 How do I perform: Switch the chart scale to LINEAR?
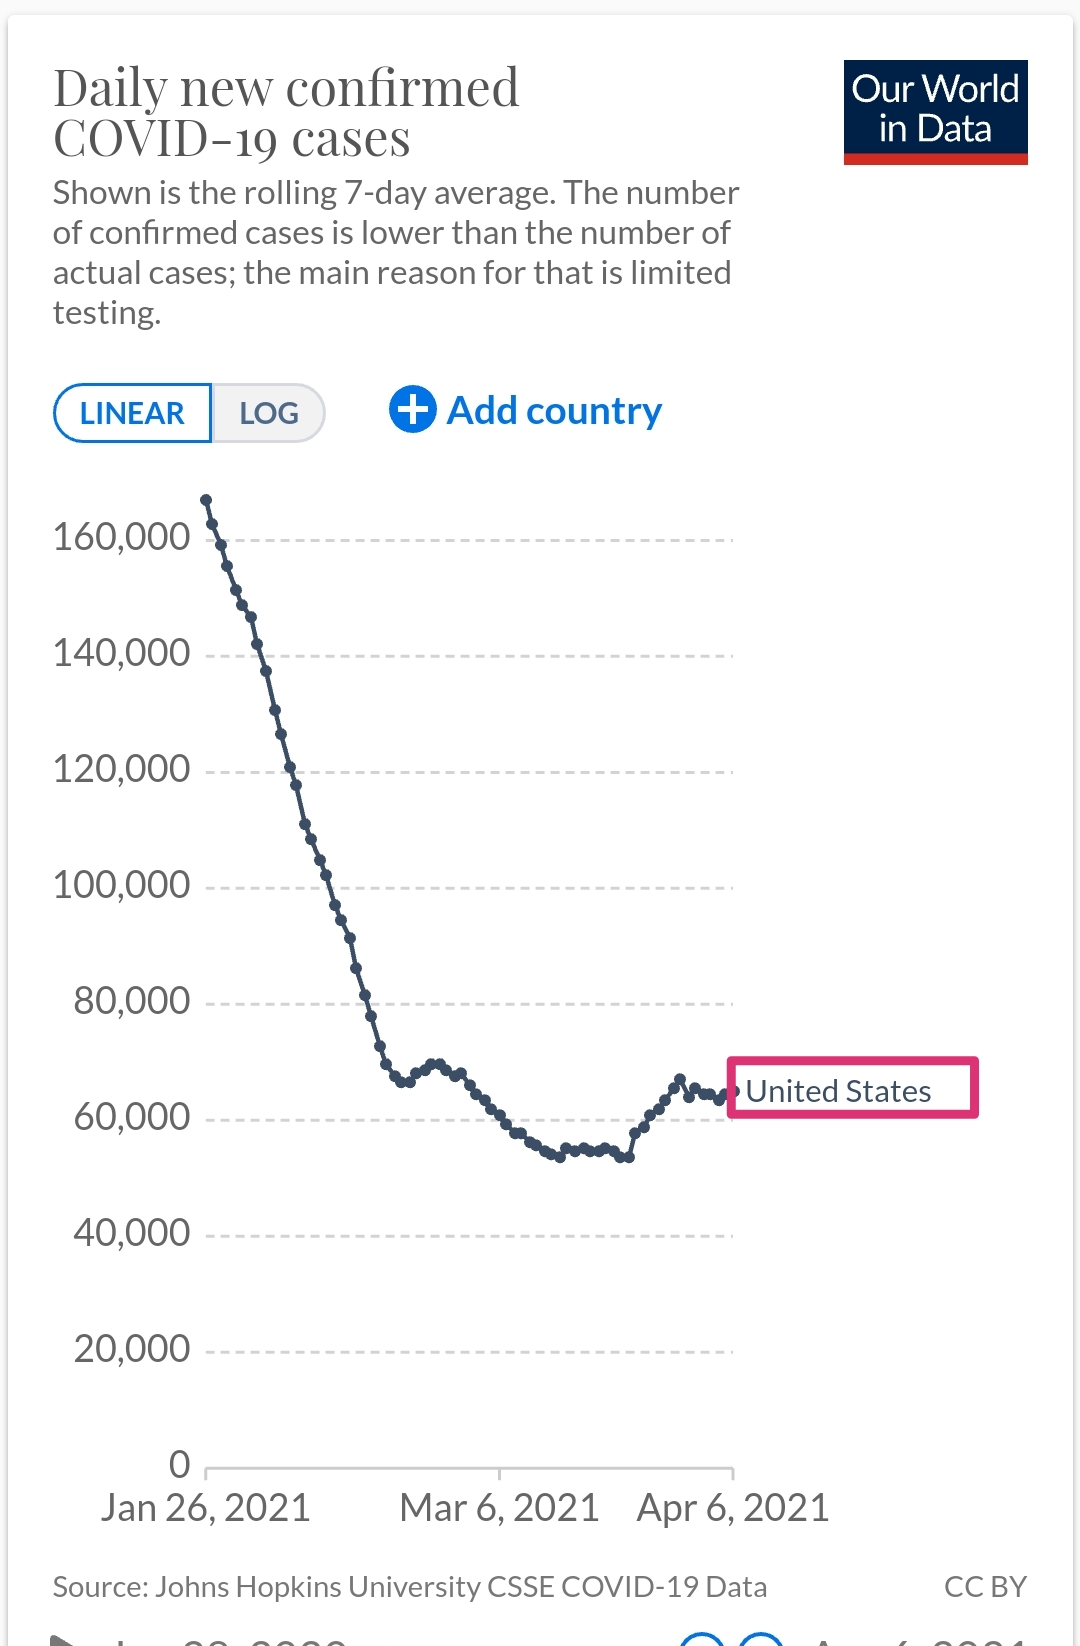pos(132,413)
